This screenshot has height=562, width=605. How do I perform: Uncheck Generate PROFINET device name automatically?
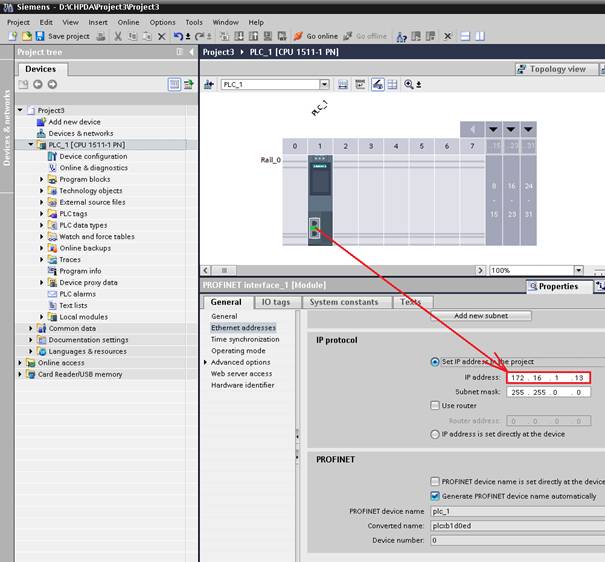tap(434, 495)
